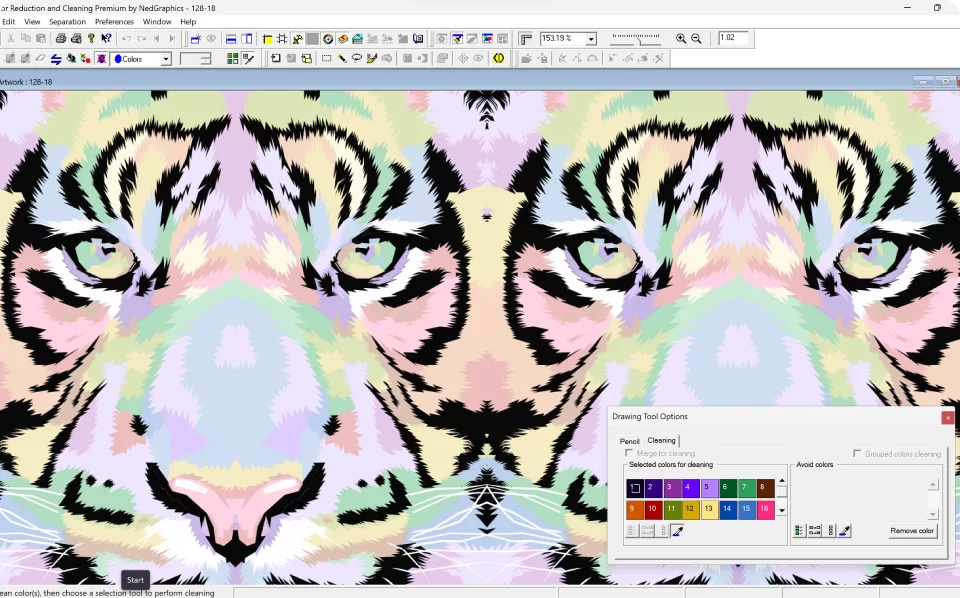This screenshot has height=598, width=960.
Task: Select color swatch 16 pink
Action: pos(765,509)
